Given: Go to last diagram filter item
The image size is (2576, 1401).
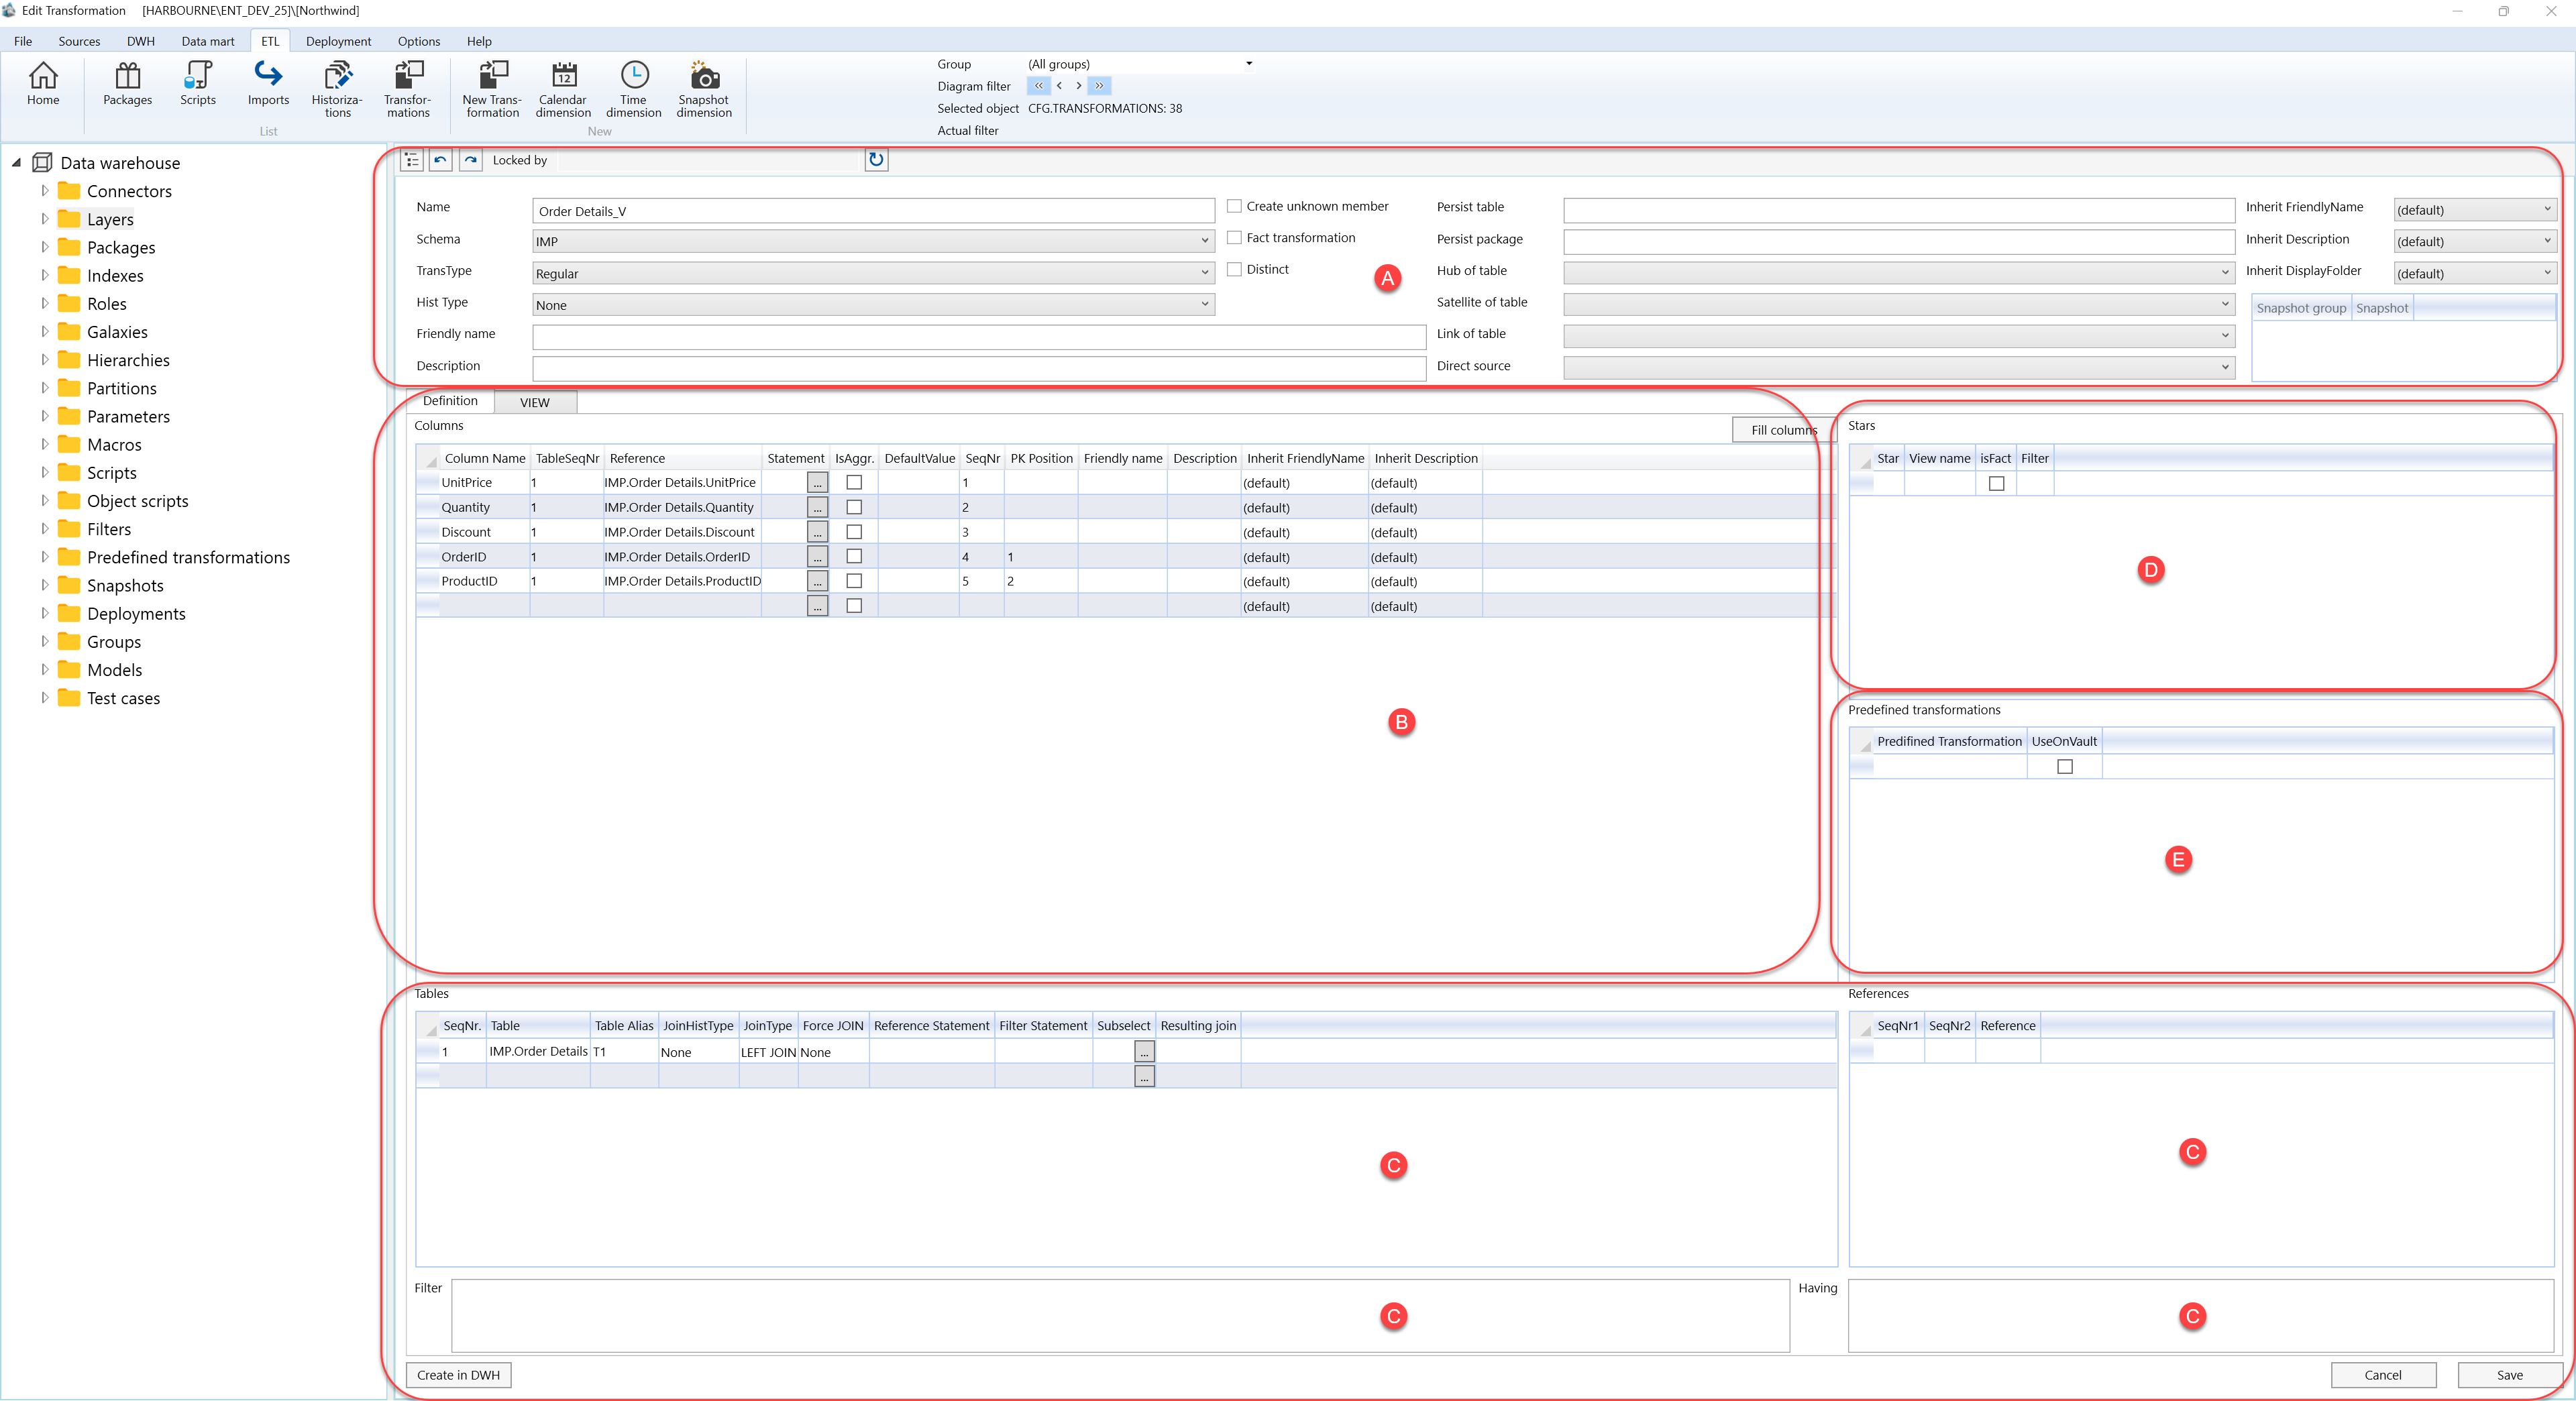Looking at the screenshot, I should [1099, 86].
